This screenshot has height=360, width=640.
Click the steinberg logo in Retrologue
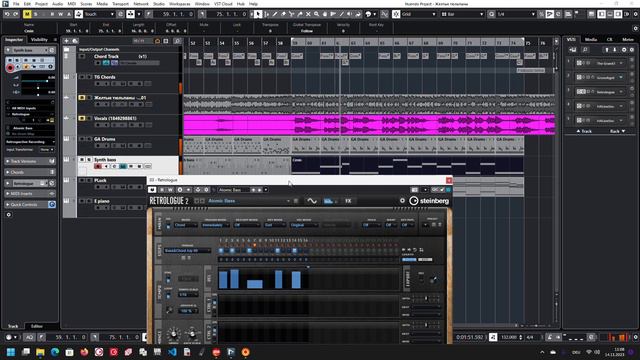click(429, 201)
